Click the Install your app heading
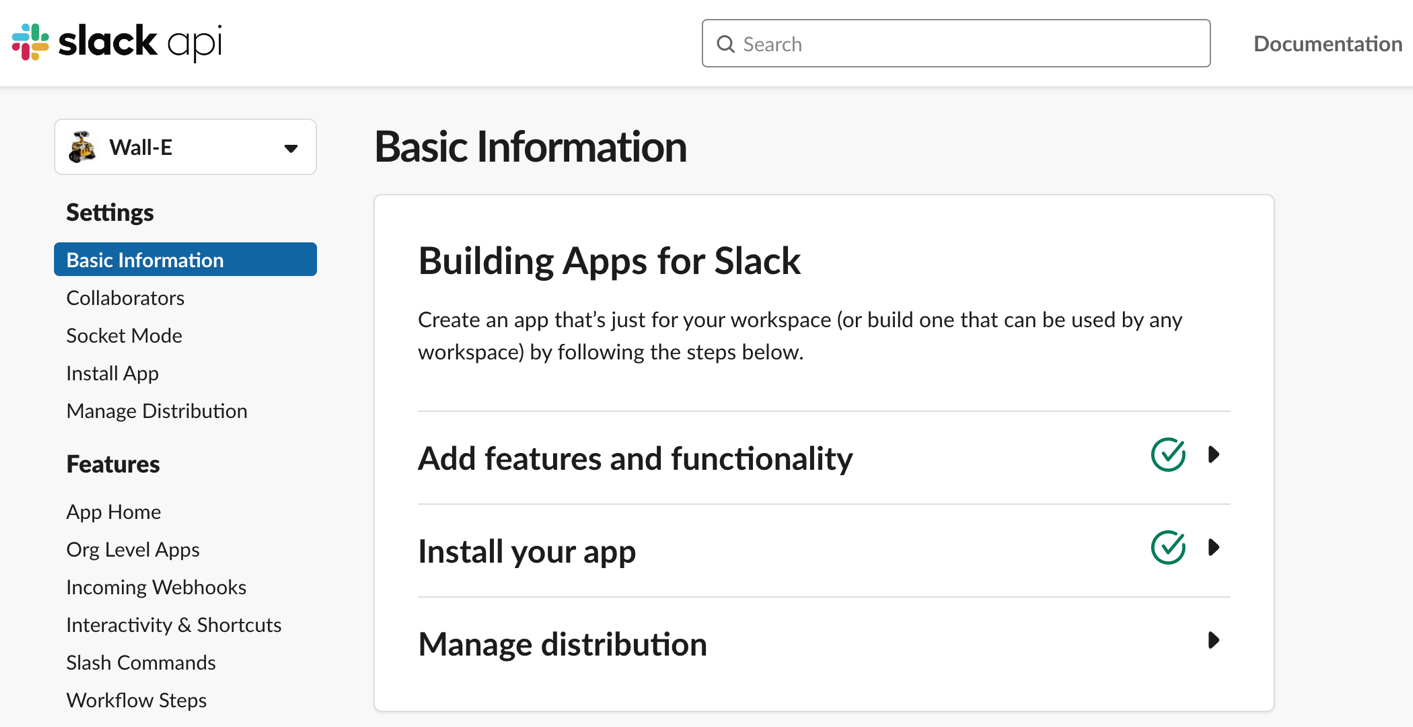This screenshot has width=1413, height=727. tap(527, 551)
